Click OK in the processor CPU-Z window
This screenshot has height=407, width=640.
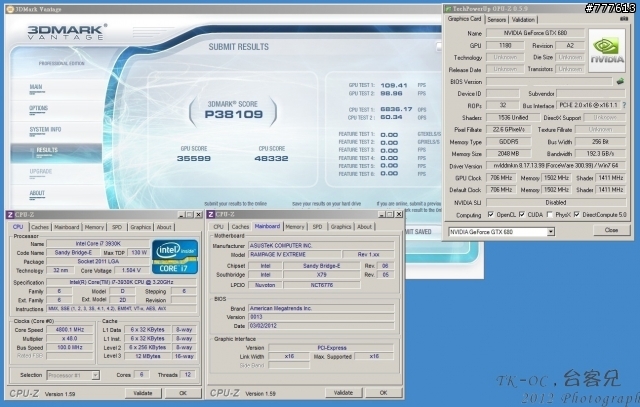coord(182,393)
